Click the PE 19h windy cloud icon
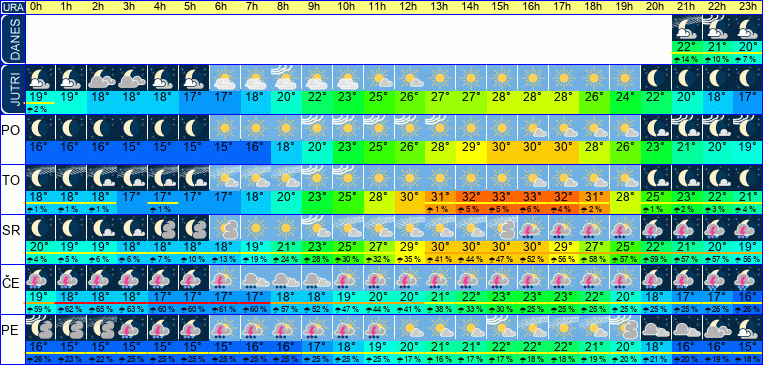 point(624,328)
